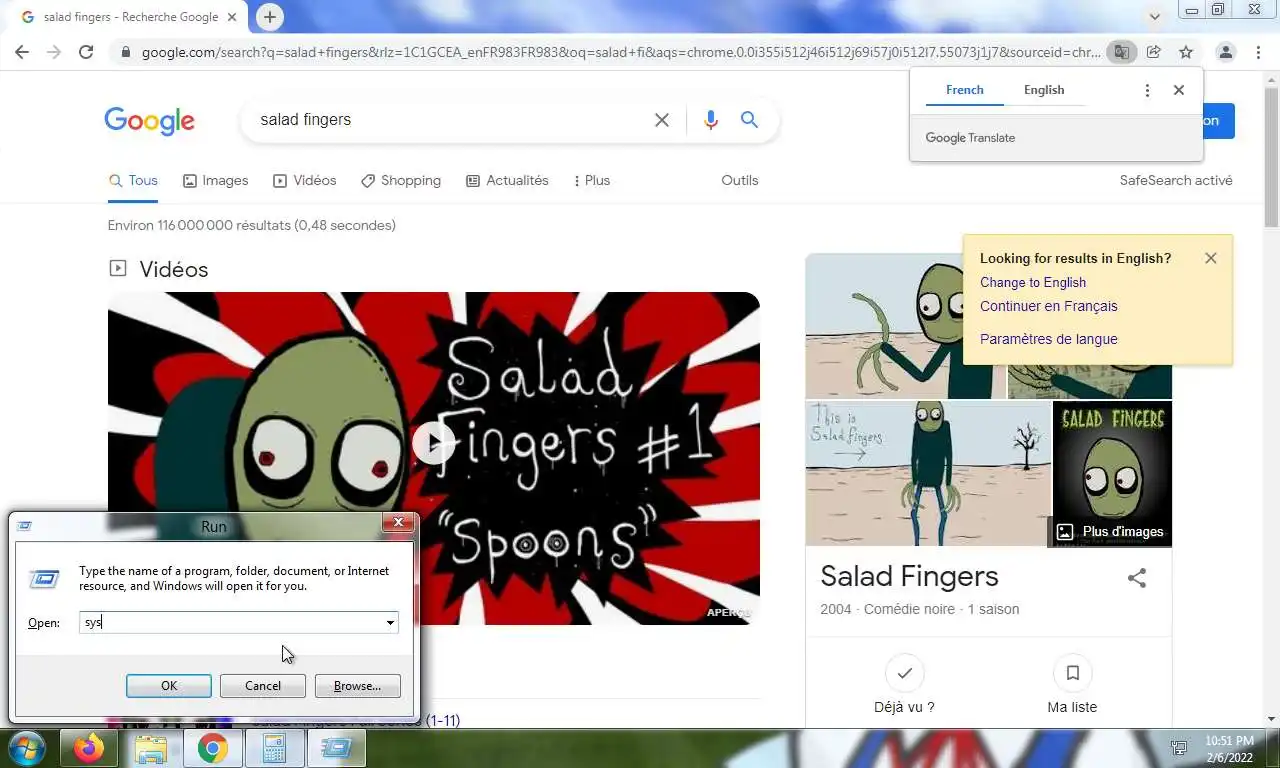
Task: Click the site lock icon in address bar
Action: point(125,52)
